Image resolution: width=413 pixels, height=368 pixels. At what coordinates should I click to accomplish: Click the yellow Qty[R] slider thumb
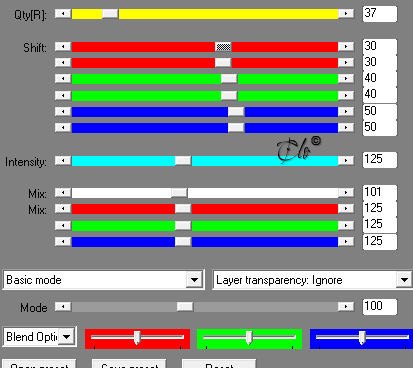(110, 14)
